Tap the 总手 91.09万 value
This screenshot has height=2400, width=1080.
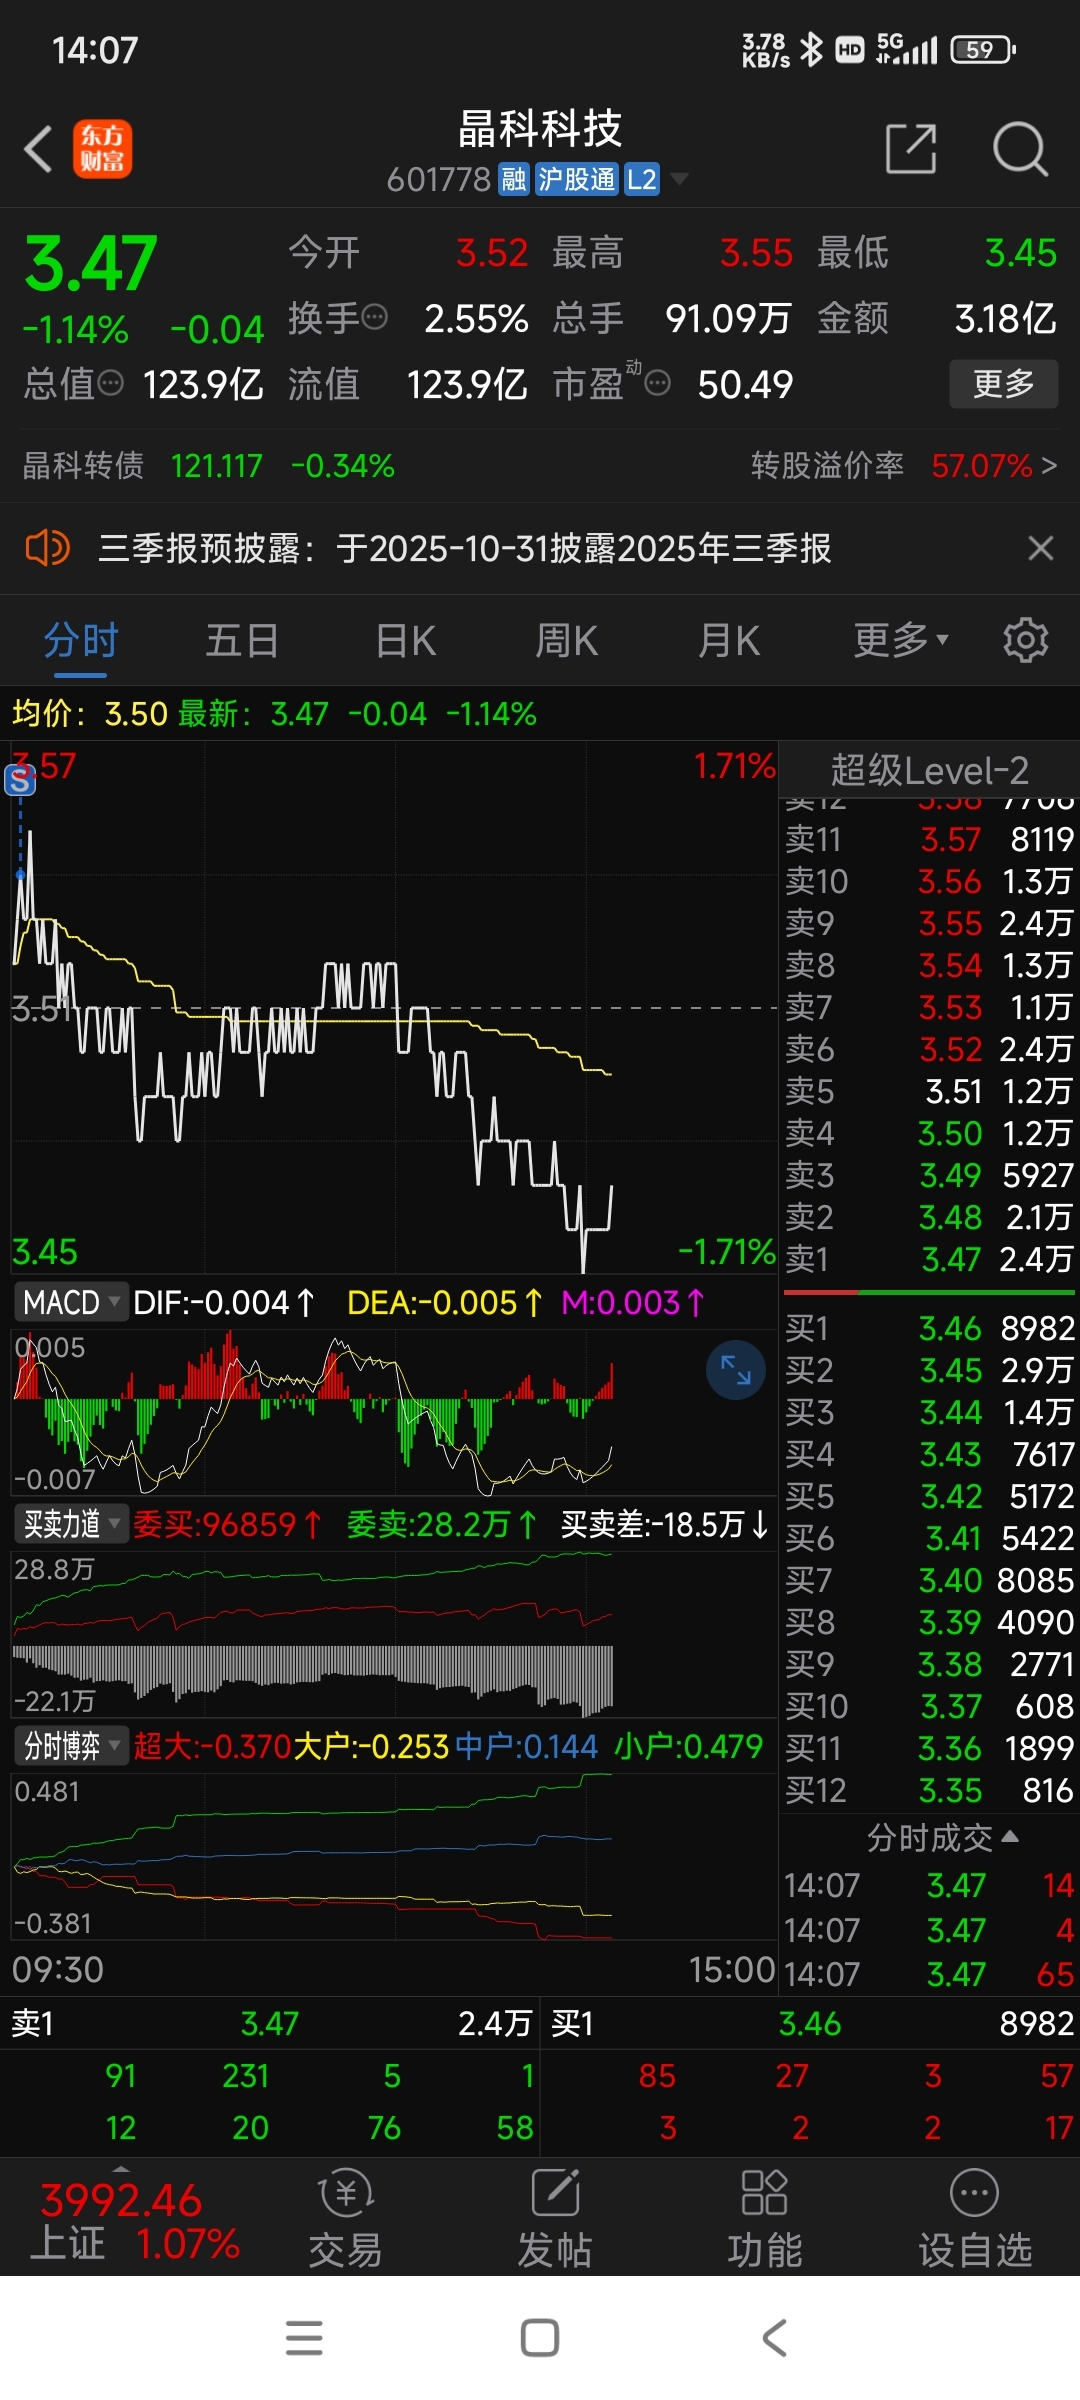728,318
